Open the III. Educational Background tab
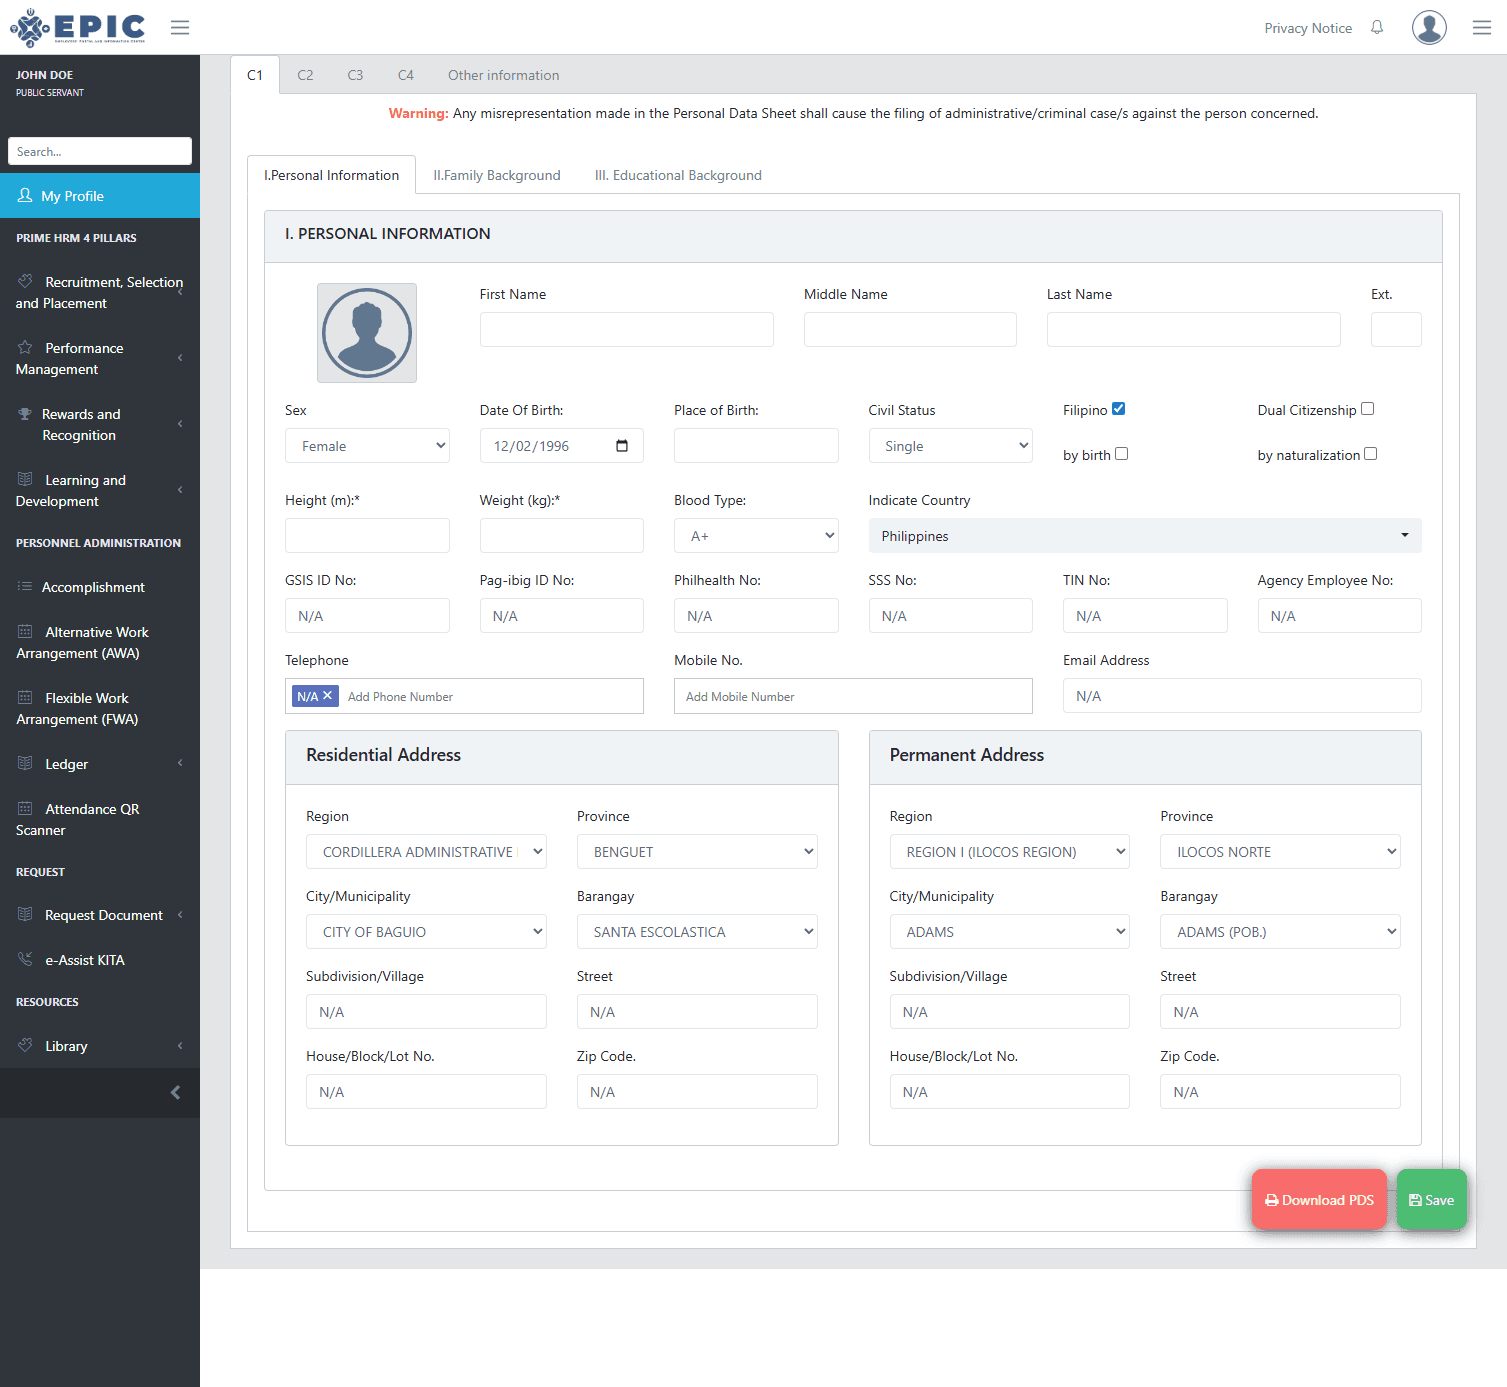This screenshot has width=1507, height=1387. pos(678,175)
